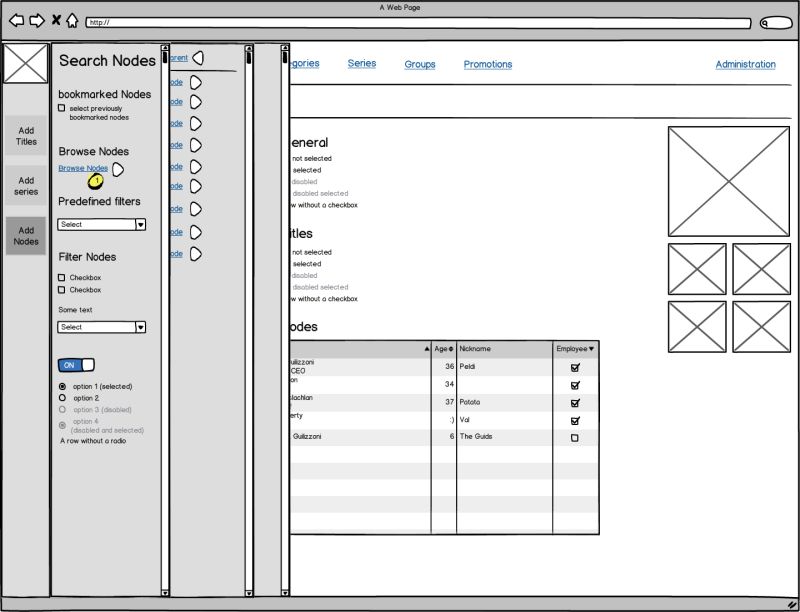Click the node list panel scrollbar down arrow
The height and width of the screenshot is (612, 800).
[x=249, y=593]
